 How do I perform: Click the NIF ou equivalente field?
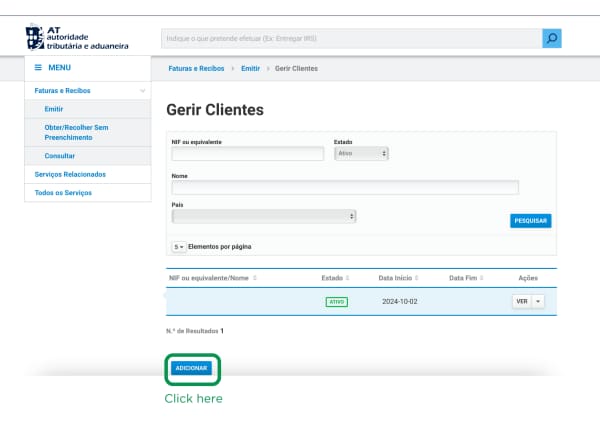(248, 154)
